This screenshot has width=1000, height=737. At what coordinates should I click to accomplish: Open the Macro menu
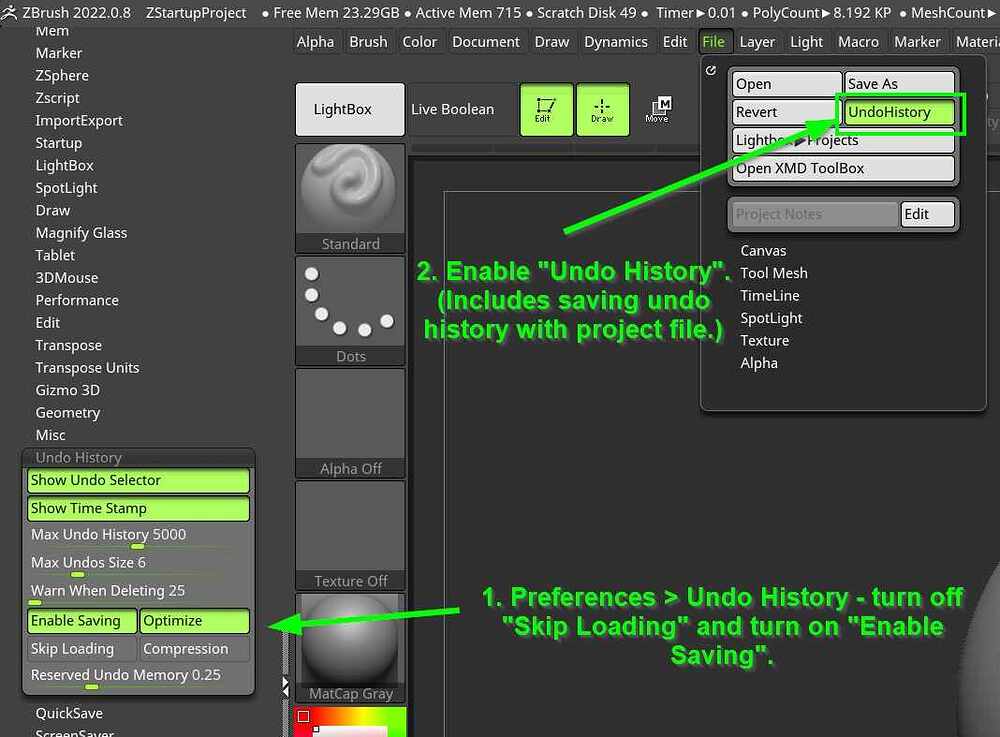pyautogui.click(x=858, y=42)
